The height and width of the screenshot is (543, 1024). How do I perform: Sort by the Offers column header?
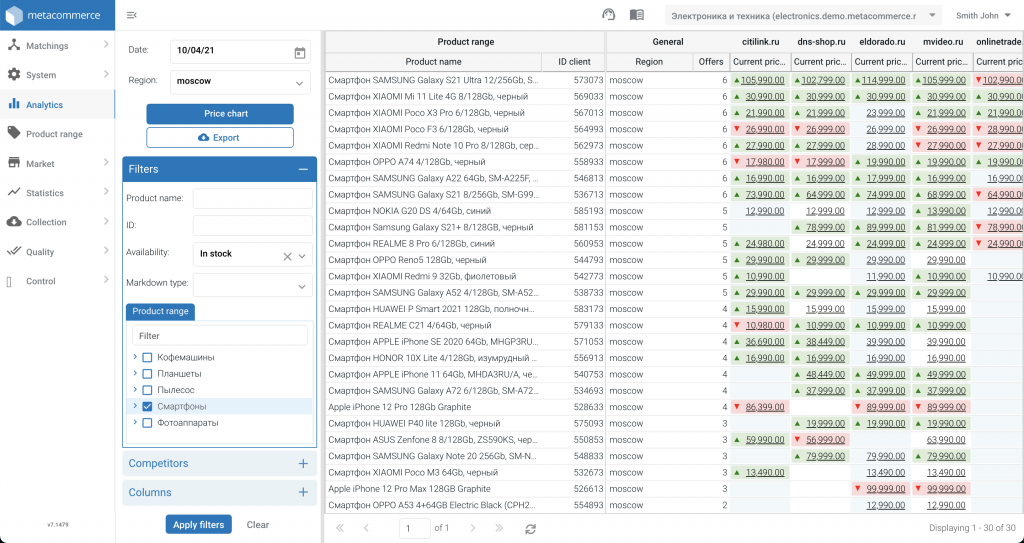pyautogui.click(x=711, y=62)
